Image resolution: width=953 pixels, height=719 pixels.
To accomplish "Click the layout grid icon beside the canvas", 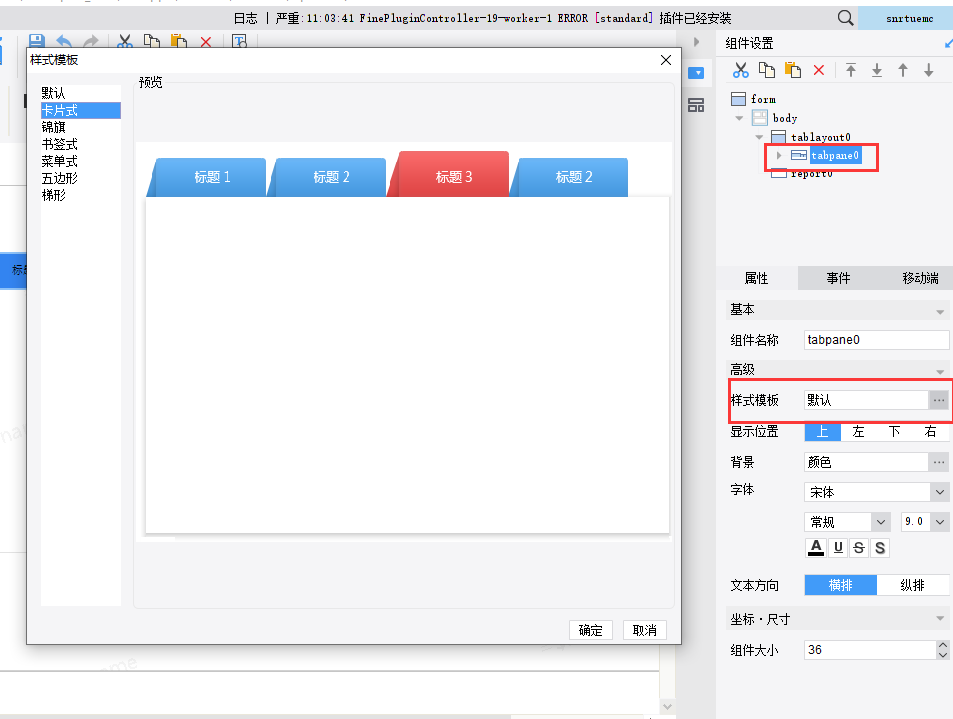I will 696,105.
